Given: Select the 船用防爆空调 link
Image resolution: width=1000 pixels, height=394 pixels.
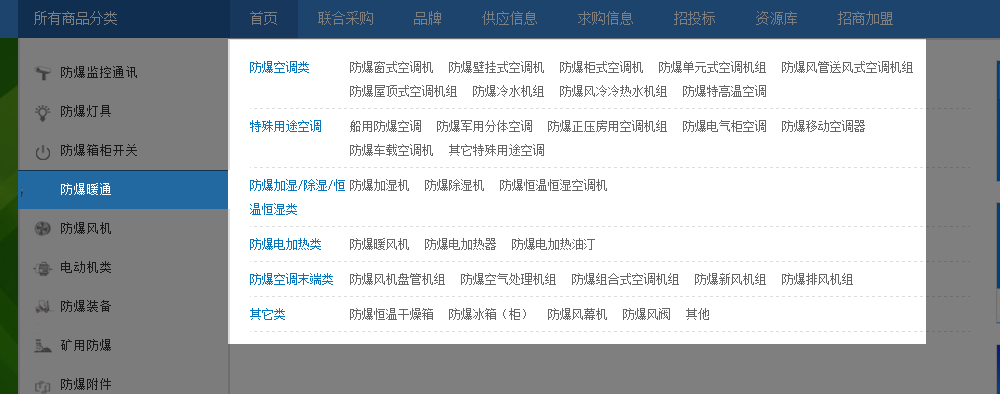Looking at the screenshot, I should [x=385, y=126].
